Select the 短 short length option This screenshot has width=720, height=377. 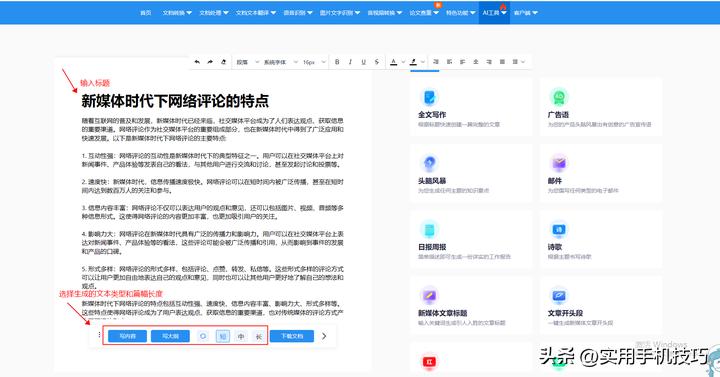point(223,336)
